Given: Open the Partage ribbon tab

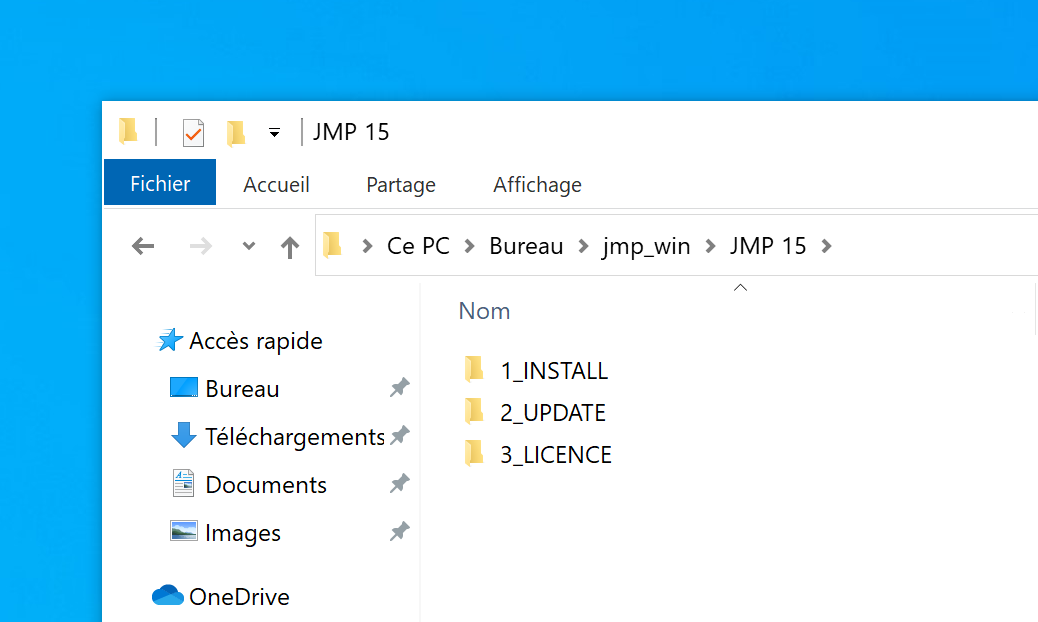Looking at the screenshot, I should [400, 185].
